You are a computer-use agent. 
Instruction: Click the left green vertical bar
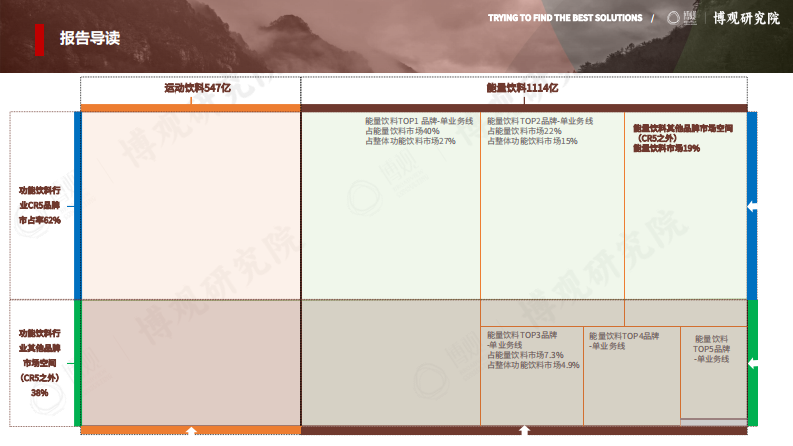[77, 363]
